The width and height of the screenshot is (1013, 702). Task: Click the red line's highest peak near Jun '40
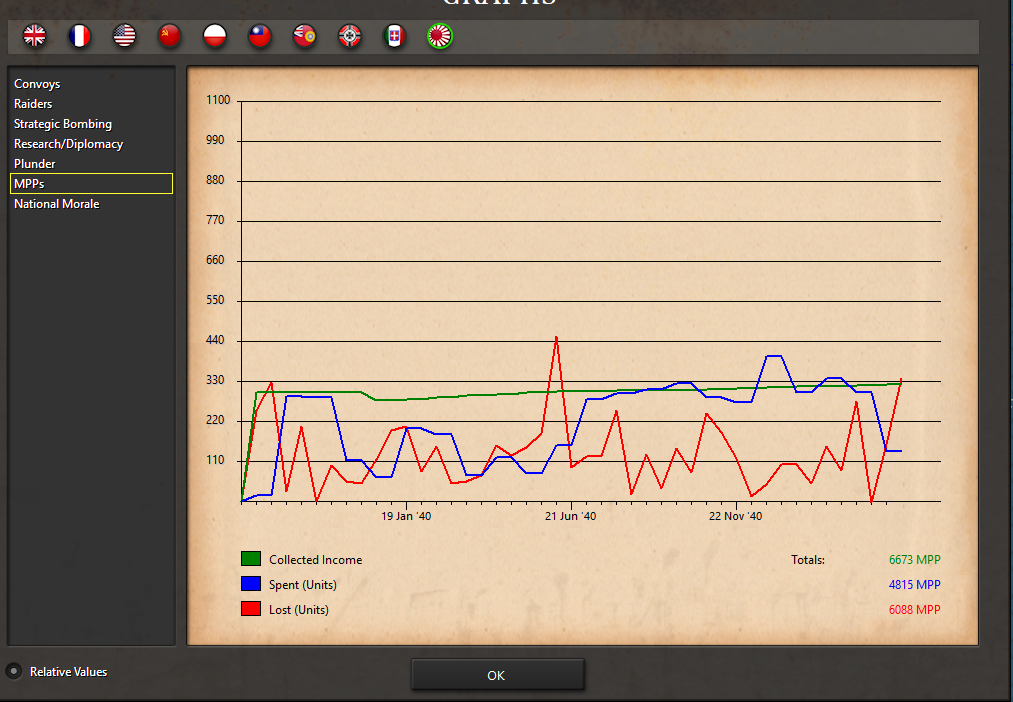tap(556, 338)
